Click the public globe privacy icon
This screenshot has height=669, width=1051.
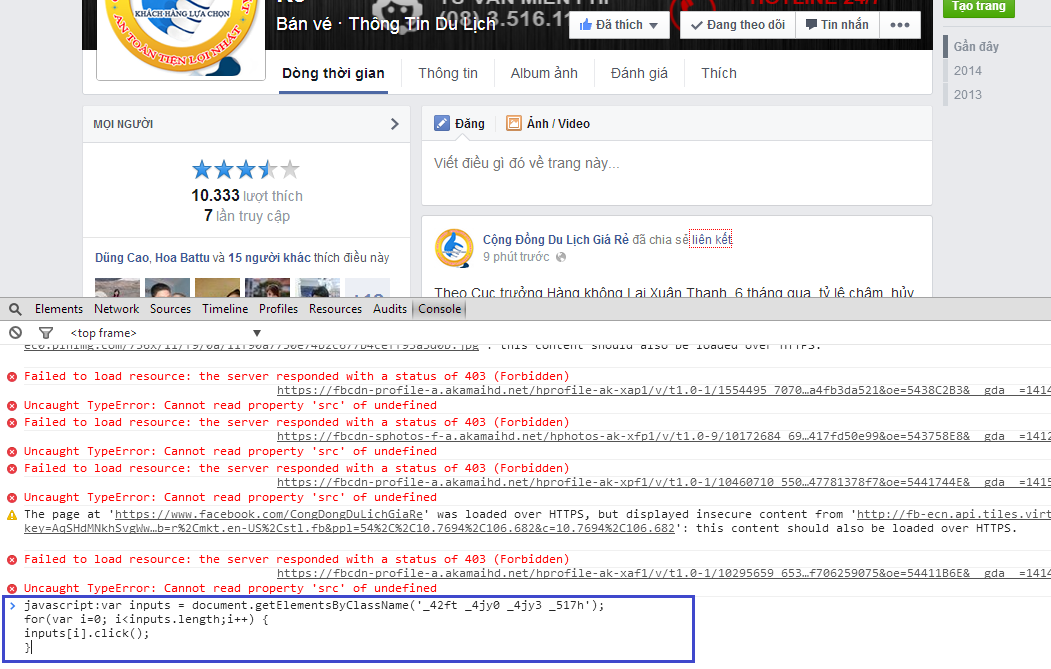[561, 257]
